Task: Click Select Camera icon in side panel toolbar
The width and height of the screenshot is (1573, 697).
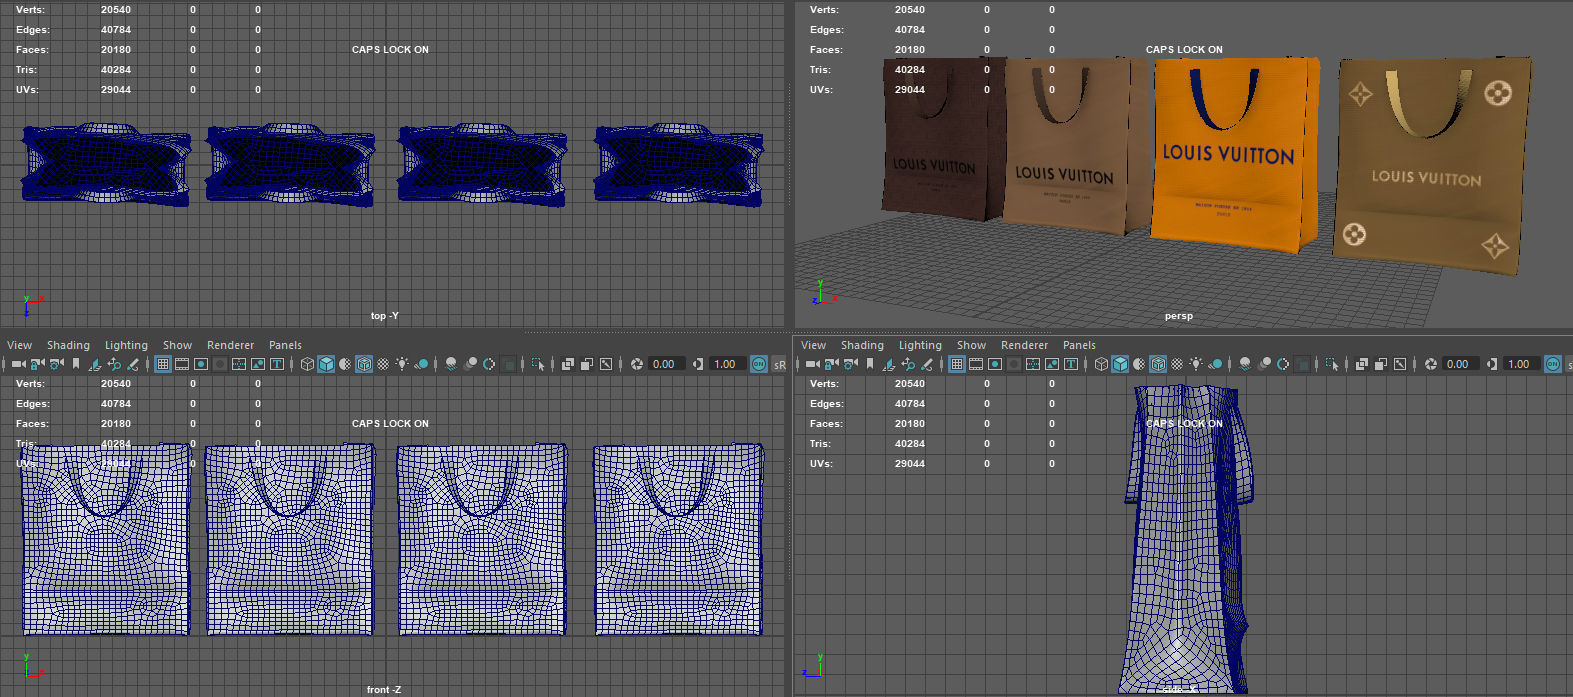Action: tap(812, 364)
